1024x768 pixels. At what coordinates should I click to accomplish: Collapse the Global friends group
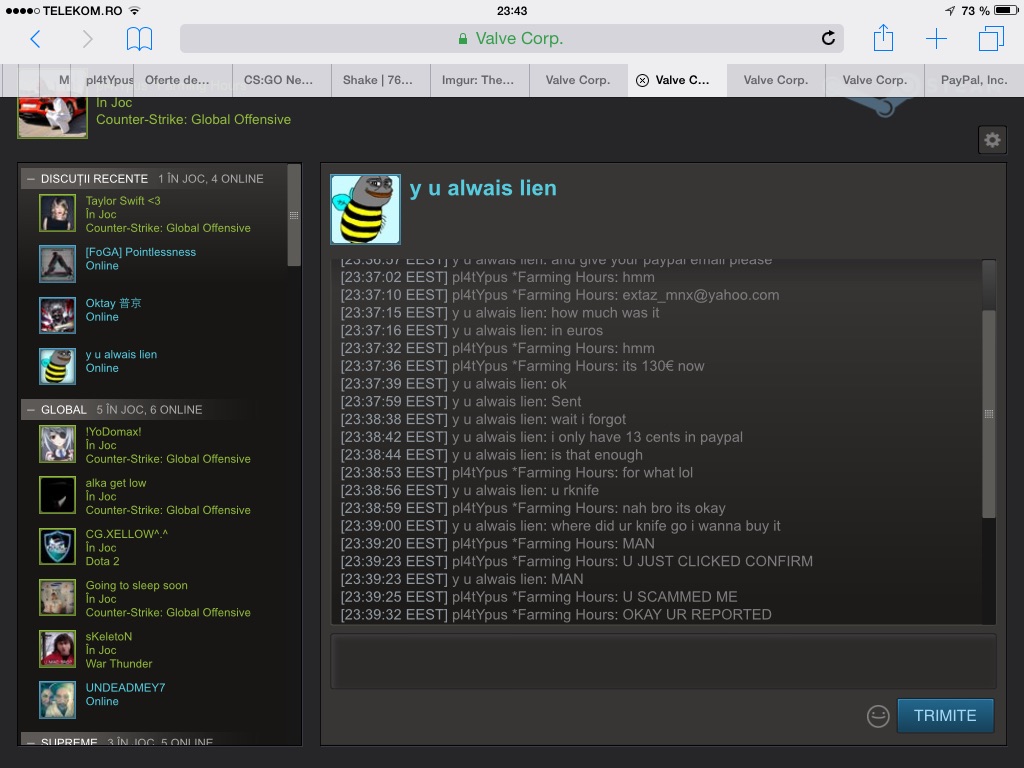[x=31, y=410]
